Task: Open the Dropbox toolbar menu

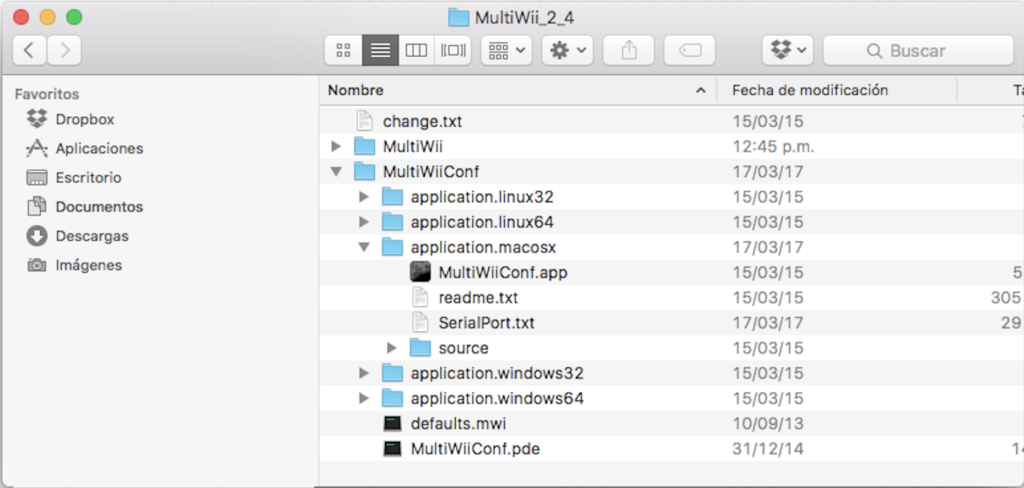Action: tap(787, 50)
